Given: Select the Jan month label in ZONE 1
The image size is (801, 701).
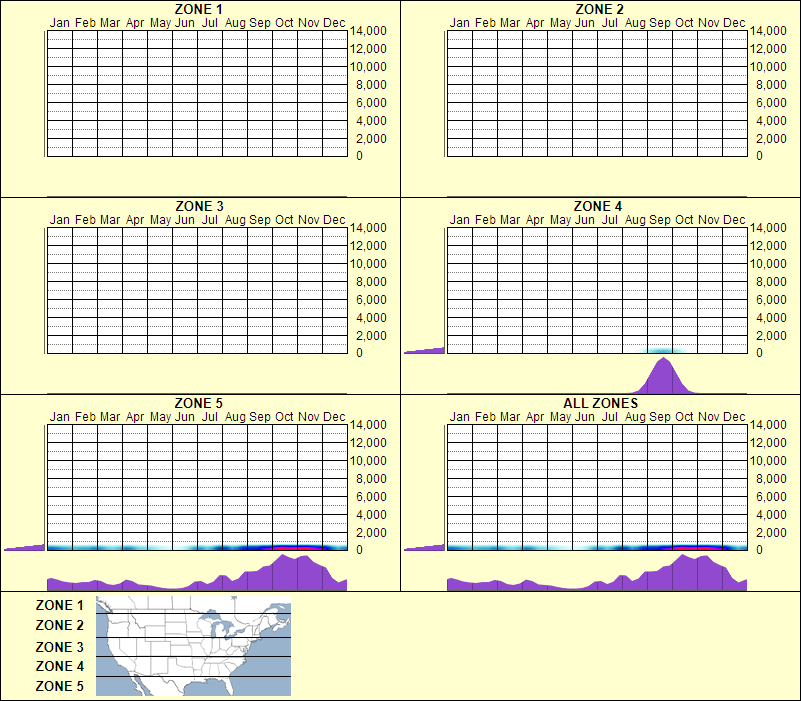Looking at the screenshot, I should (x=58, y=22).
